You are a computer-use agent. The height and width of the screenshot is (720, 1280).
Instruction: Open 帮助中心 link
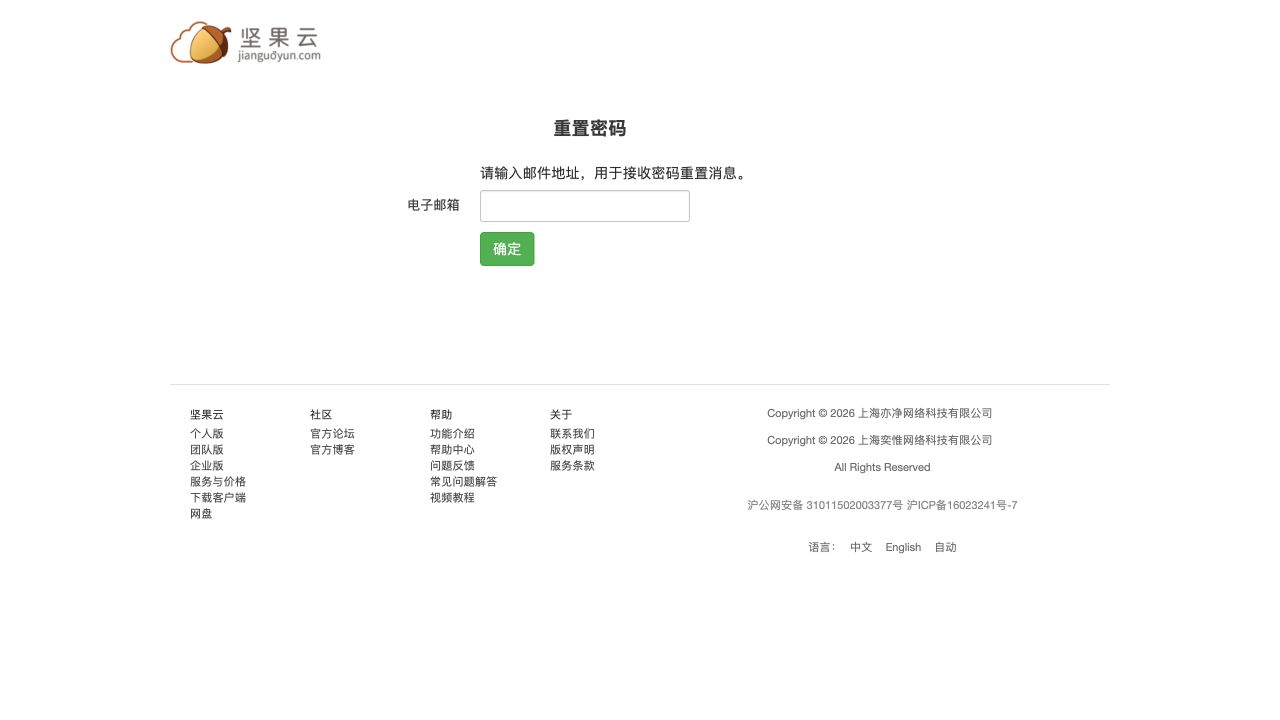(452, 450)
